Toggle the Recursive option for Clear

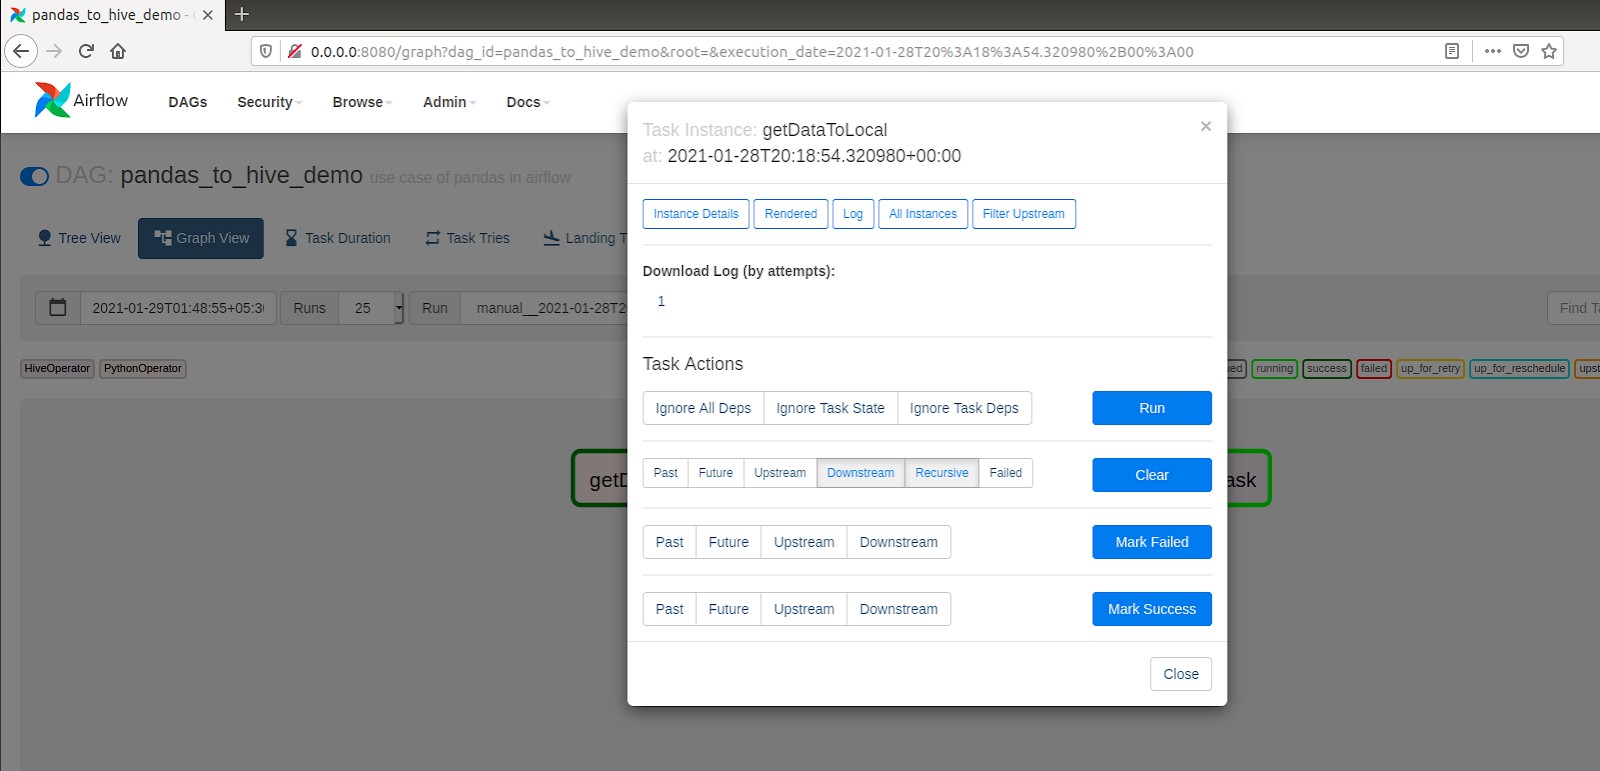[x=941, y=473]
